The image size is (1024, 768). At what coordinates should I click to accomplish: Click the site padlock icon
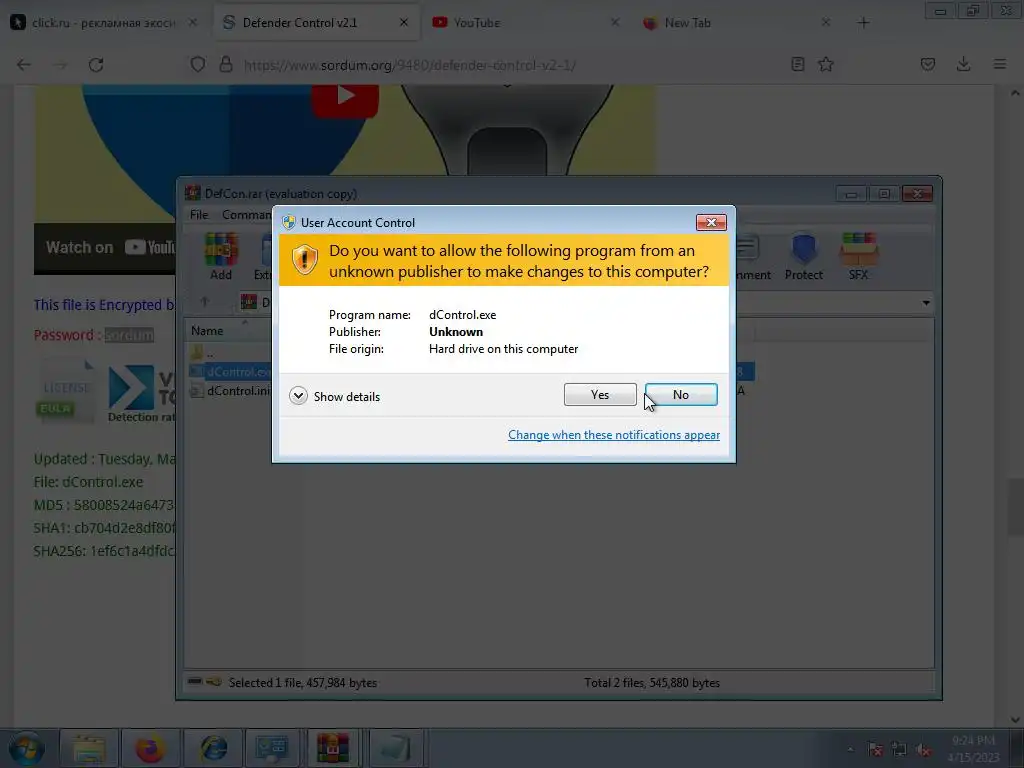(226, 65)
